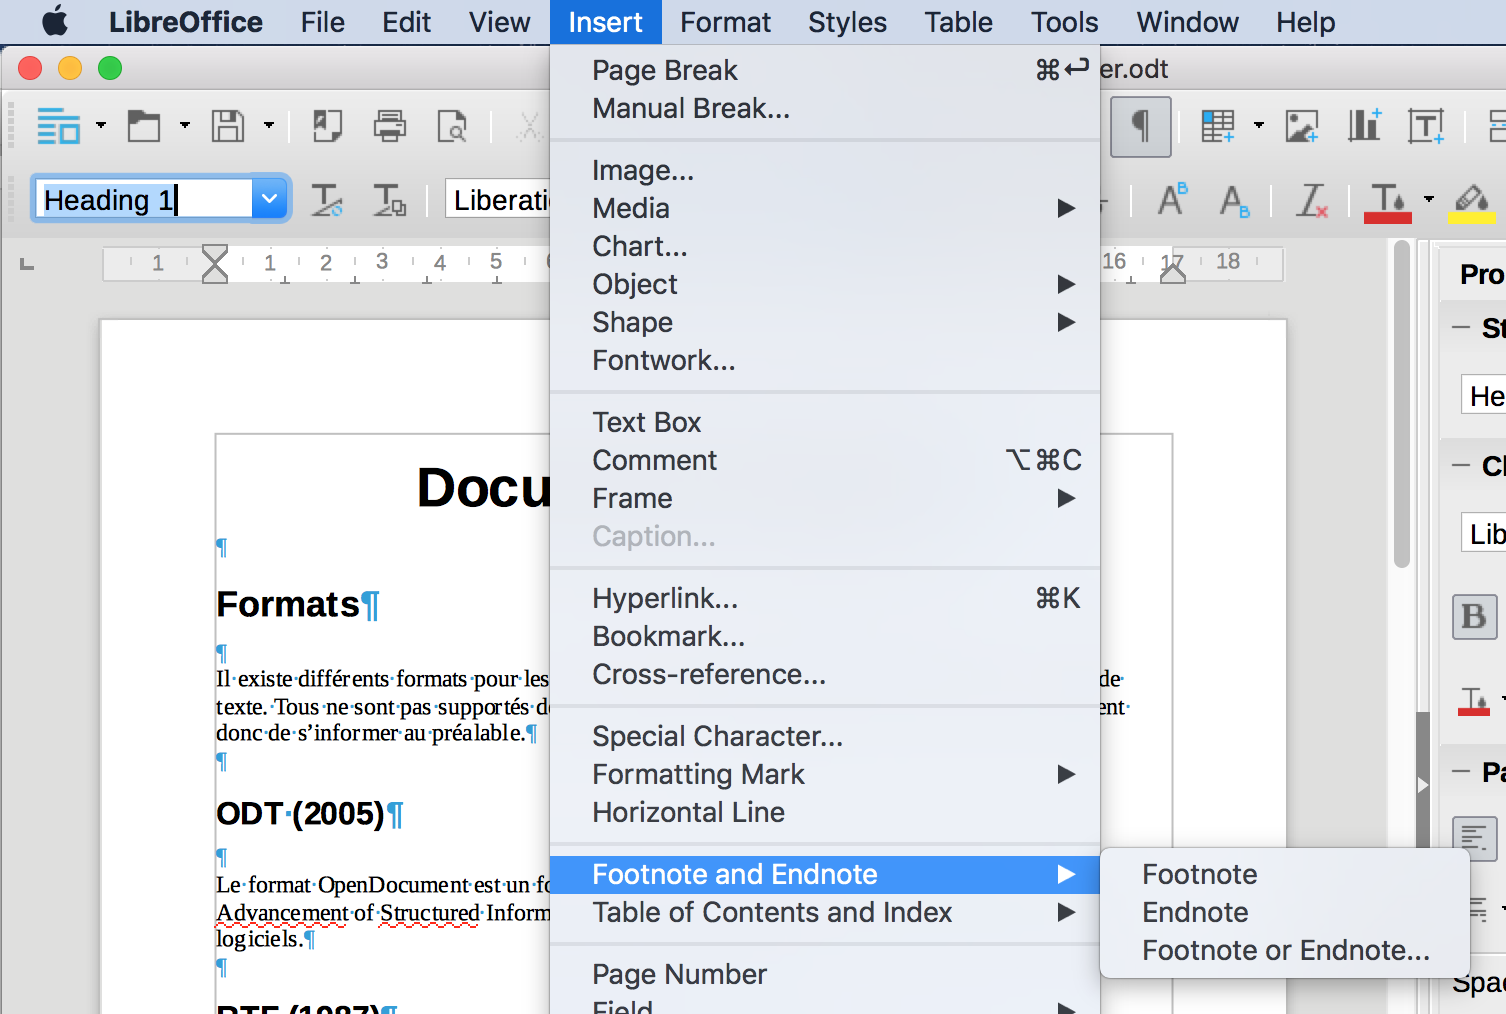This screenshot has width=1506, height=1014.
Task: Open the Paragraph Style dropdown arrow
Action: pos(269,199)
